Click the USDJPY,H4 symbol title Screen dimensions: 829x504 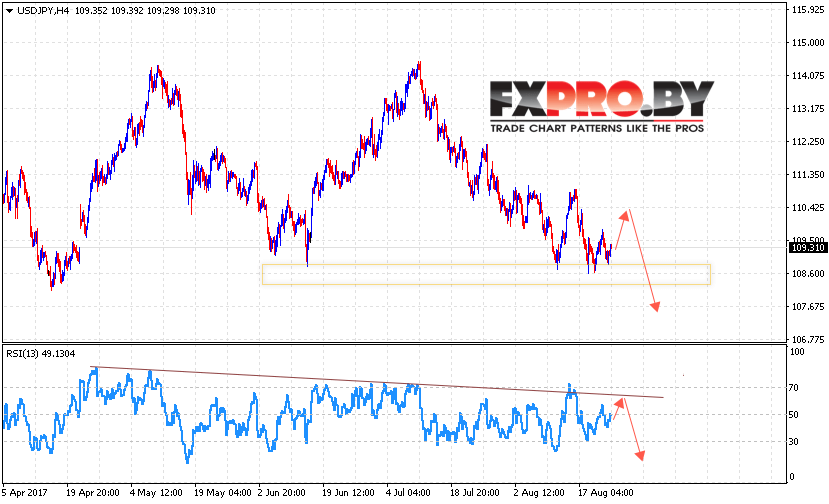tap(43, 11)
